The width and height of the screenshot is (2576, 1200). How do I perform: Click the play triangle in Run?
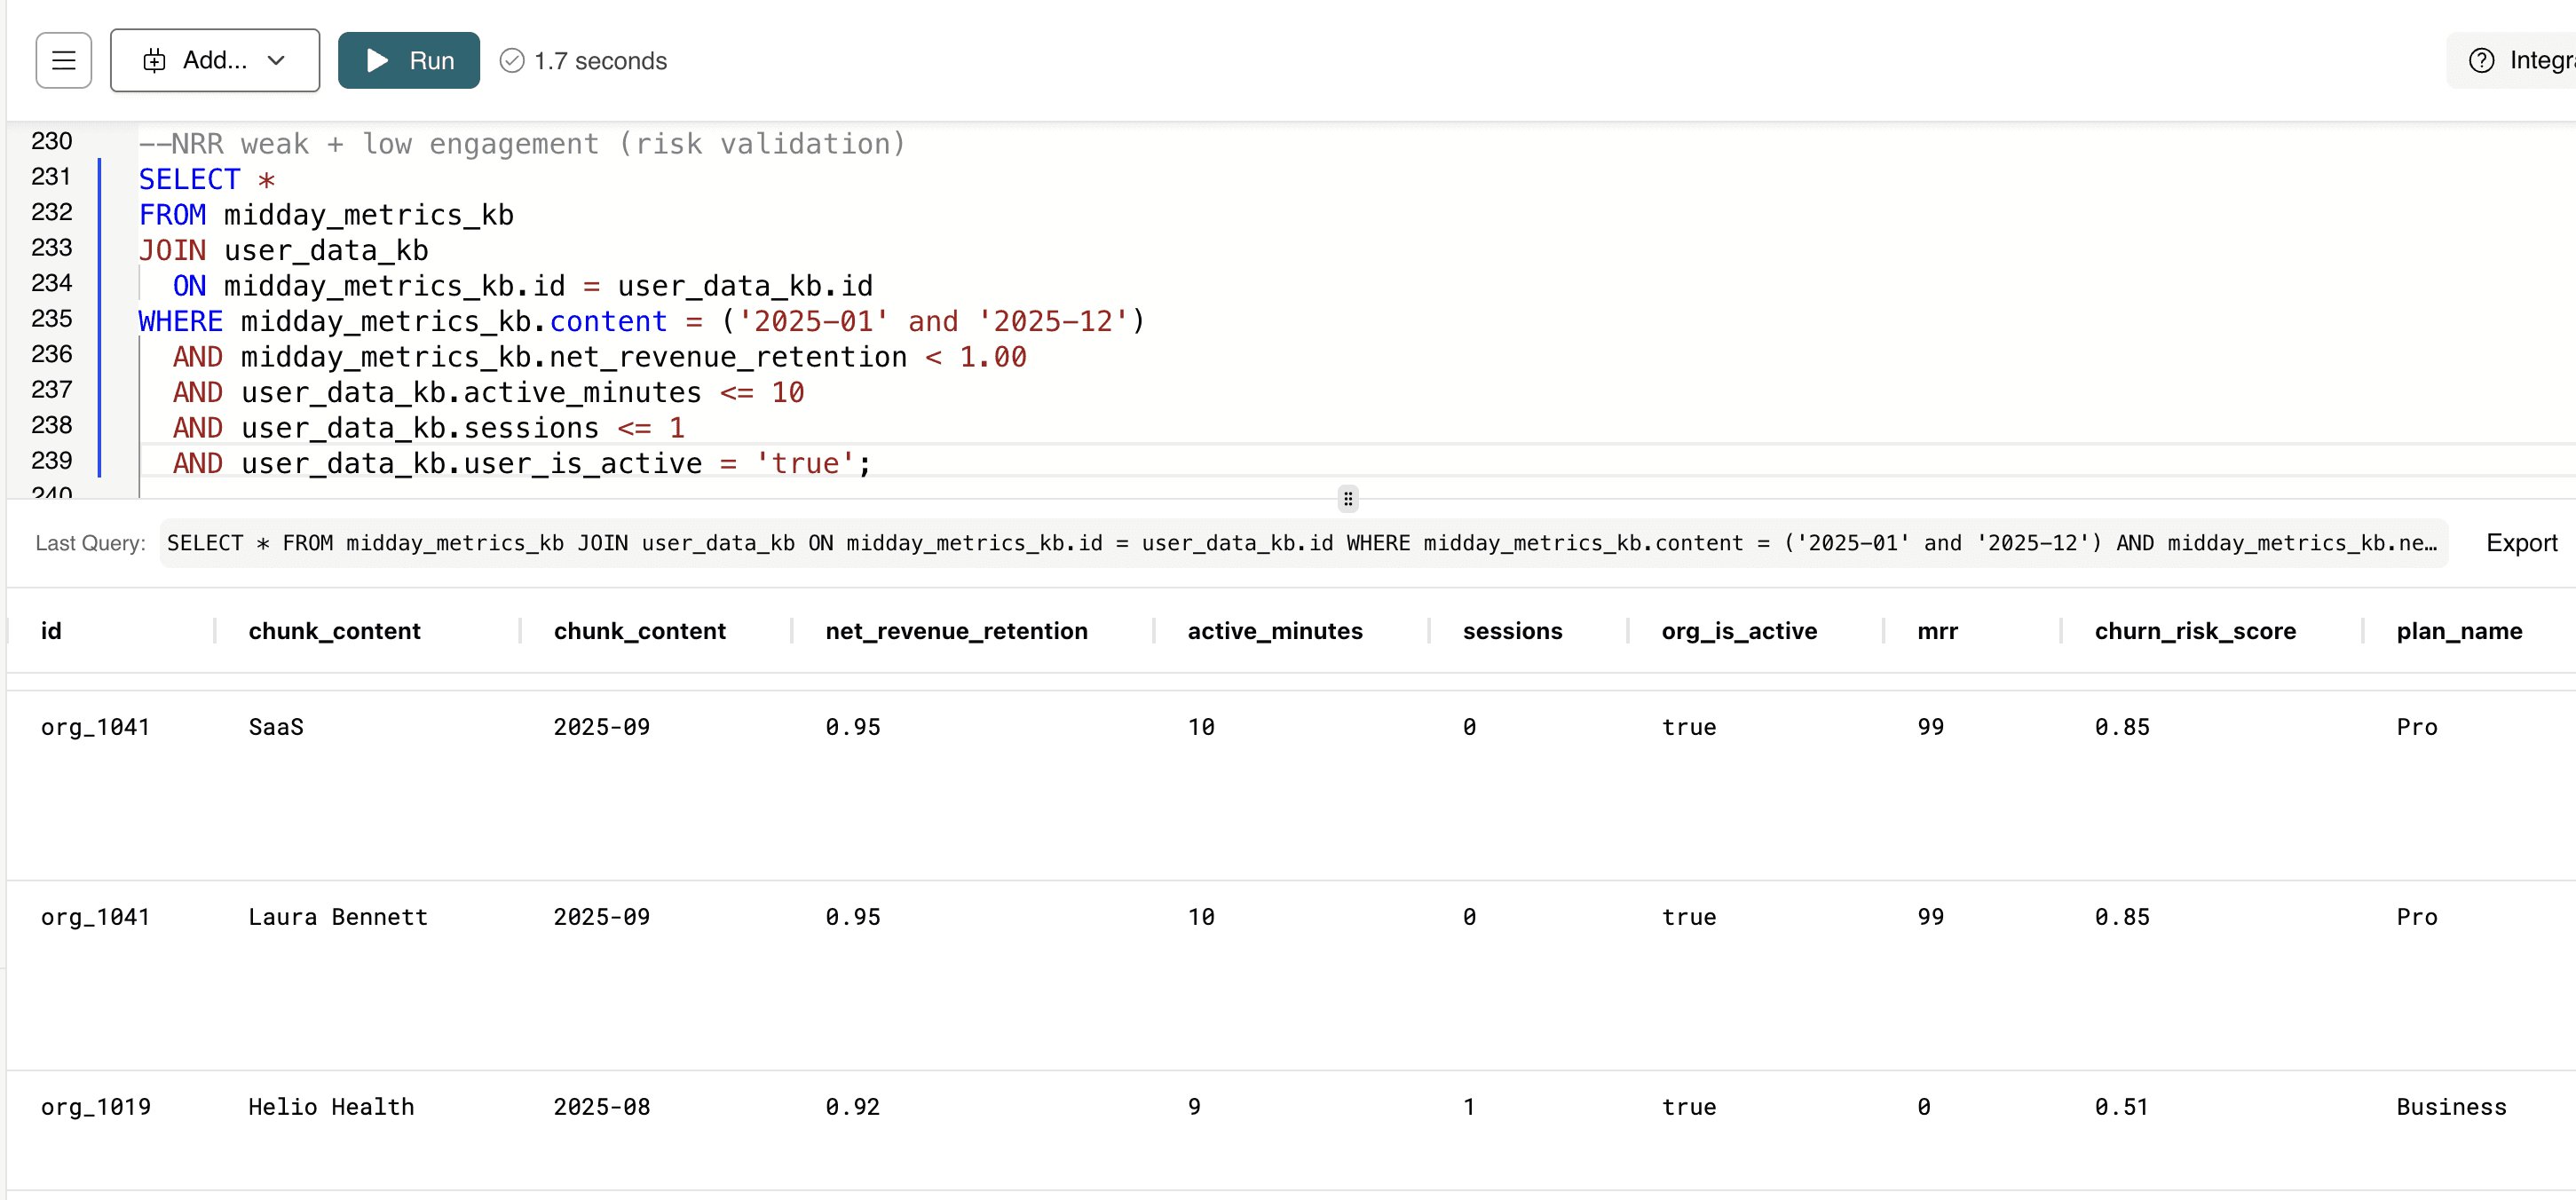pos(377,61)
